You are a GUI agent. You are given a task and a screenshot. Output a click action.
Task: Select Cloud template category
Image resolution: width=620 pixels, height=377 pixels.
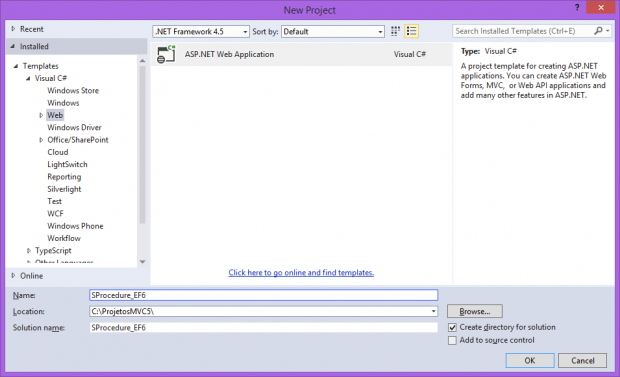point(58,152)
